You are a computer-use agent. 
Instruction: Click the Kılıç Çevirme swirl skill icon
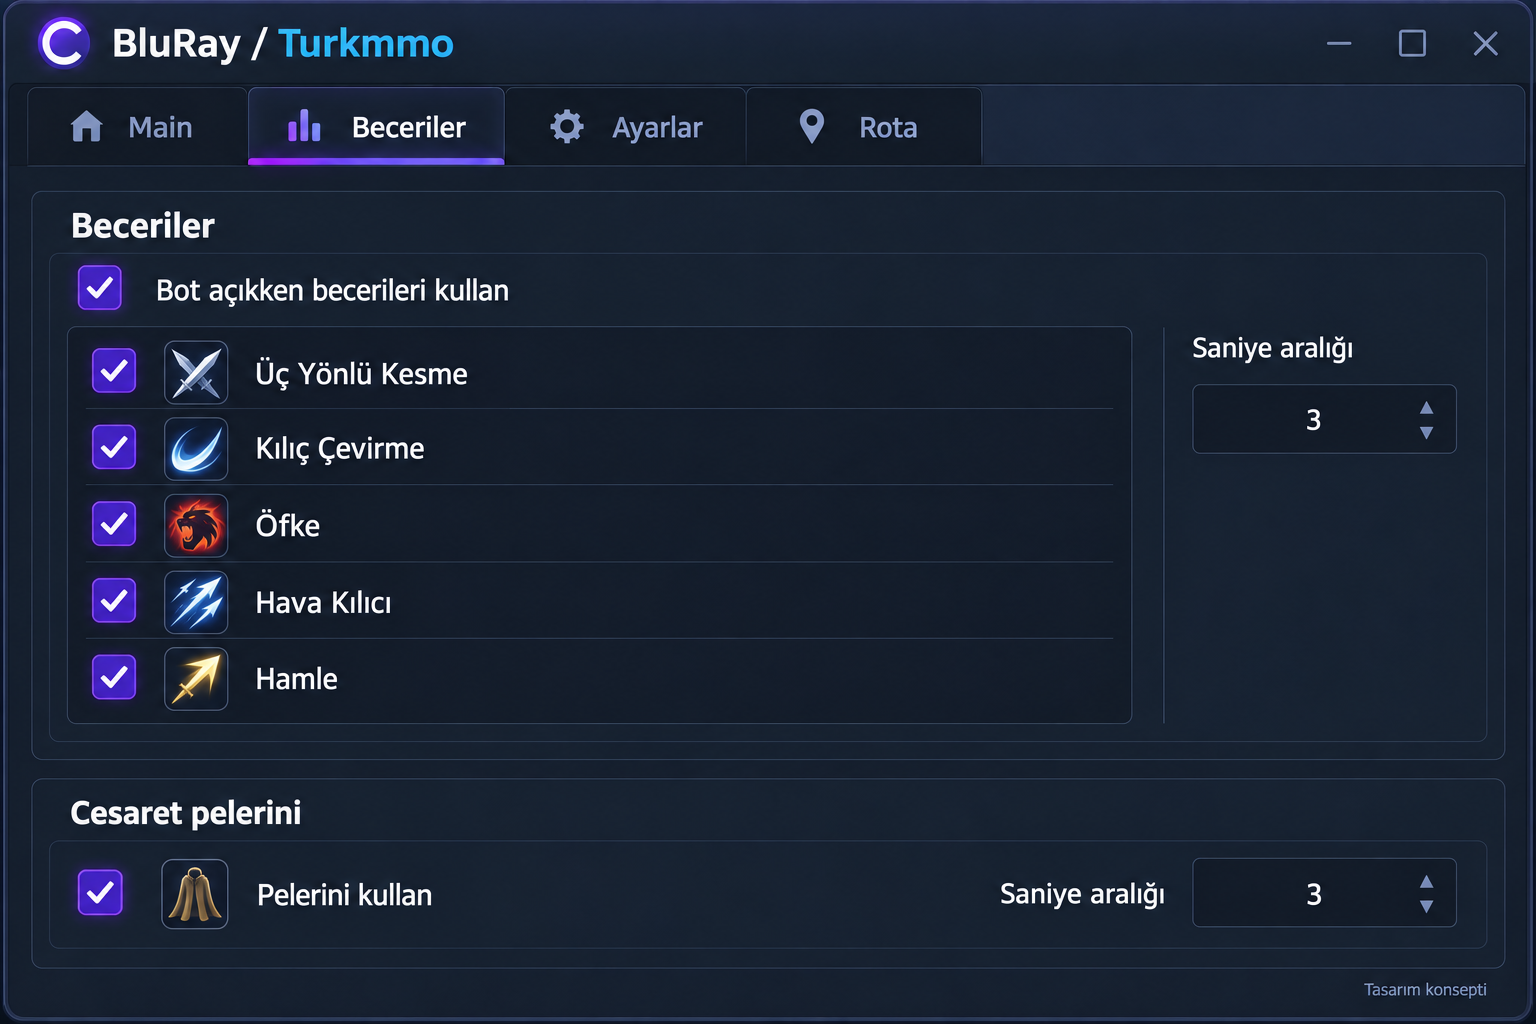click(x=196, y=449)
